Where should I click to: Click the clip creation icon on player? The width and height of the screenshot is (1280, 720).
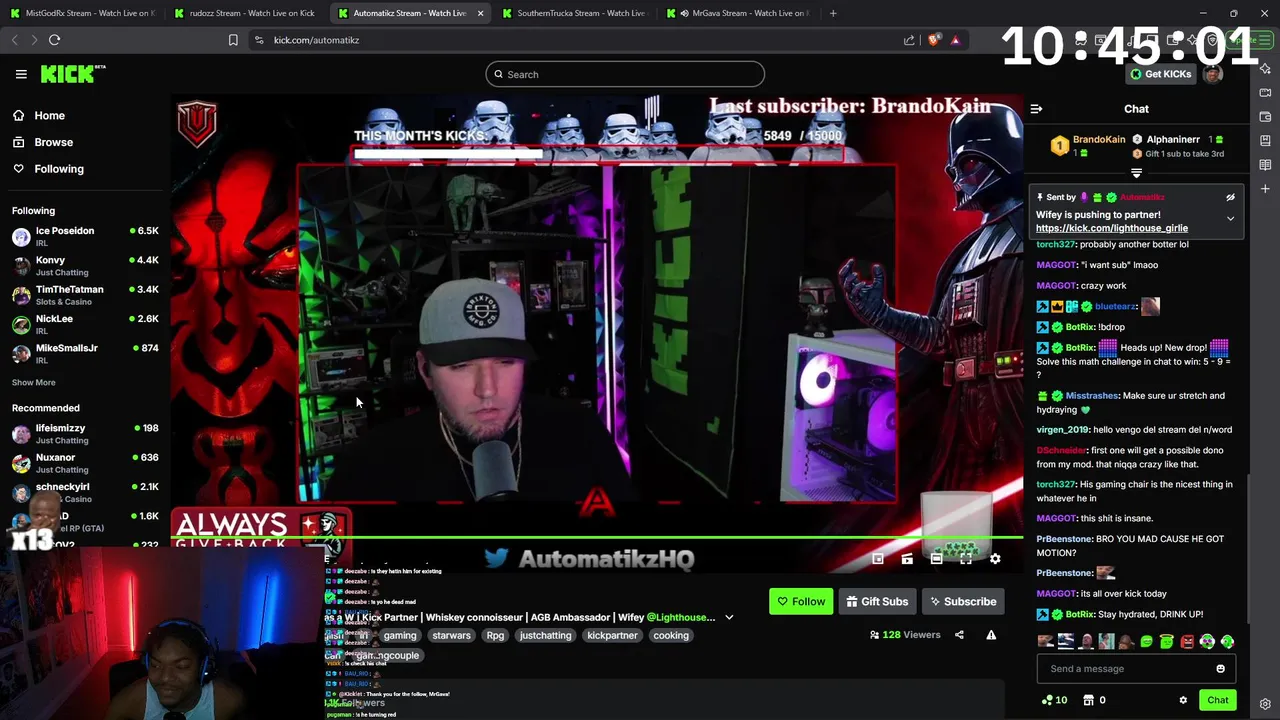907,559
